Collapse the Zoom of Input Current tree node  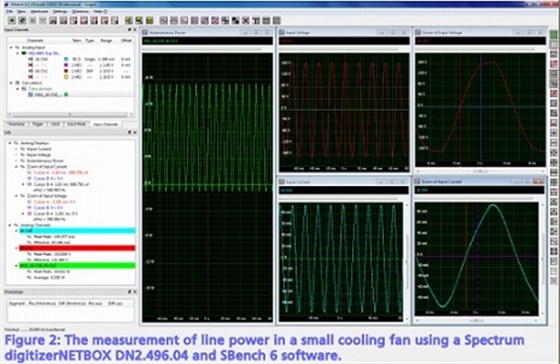pyautogui.click(x=16, y=166)
